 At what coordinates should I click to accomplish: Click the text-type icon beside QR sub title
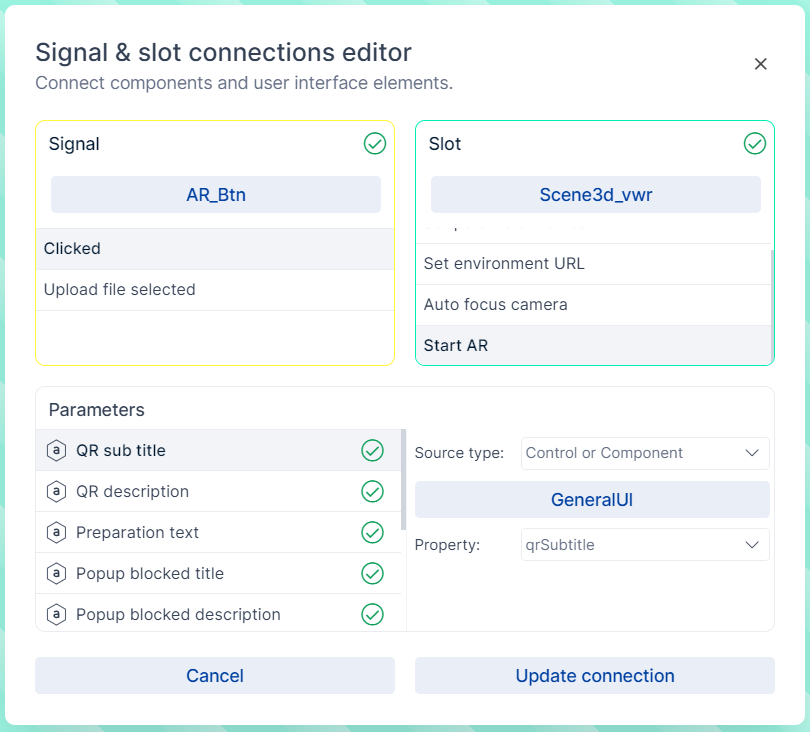[56, 451]
